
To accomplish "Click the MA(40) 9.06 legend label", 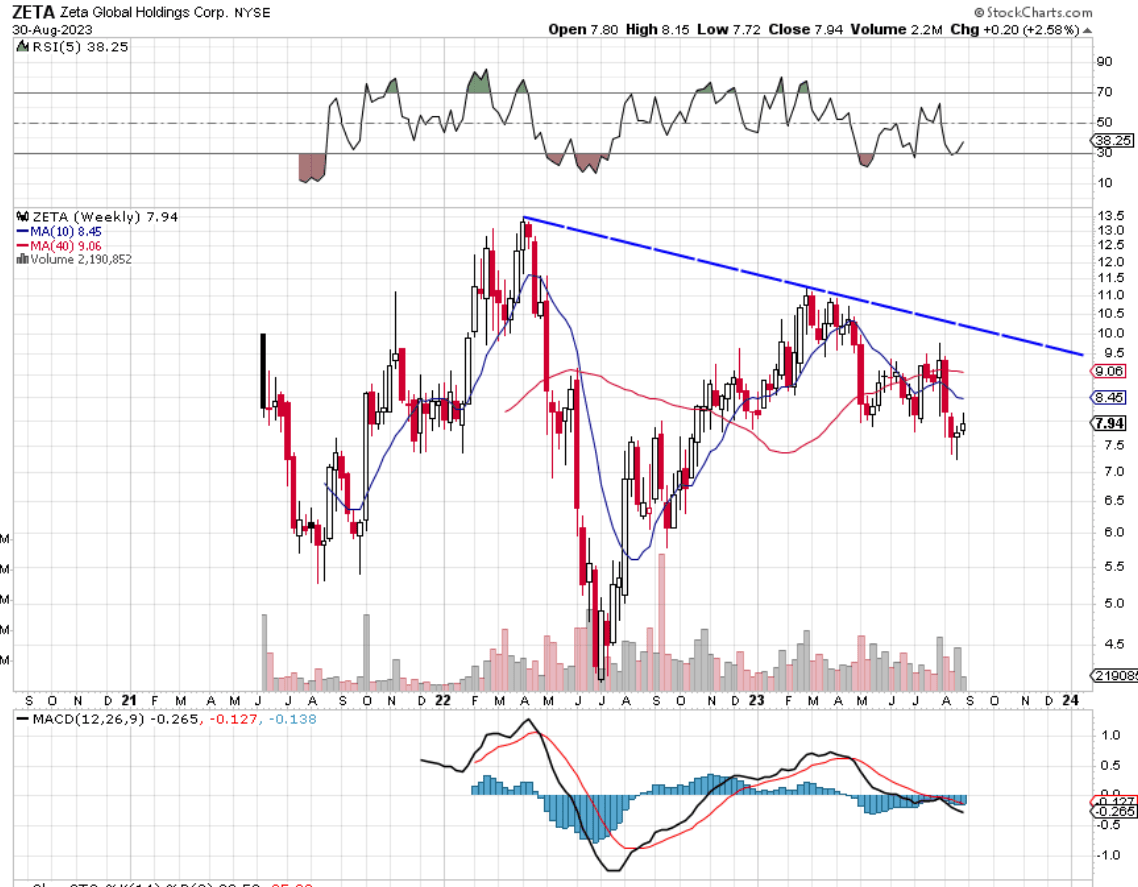I will coord(66,246).
